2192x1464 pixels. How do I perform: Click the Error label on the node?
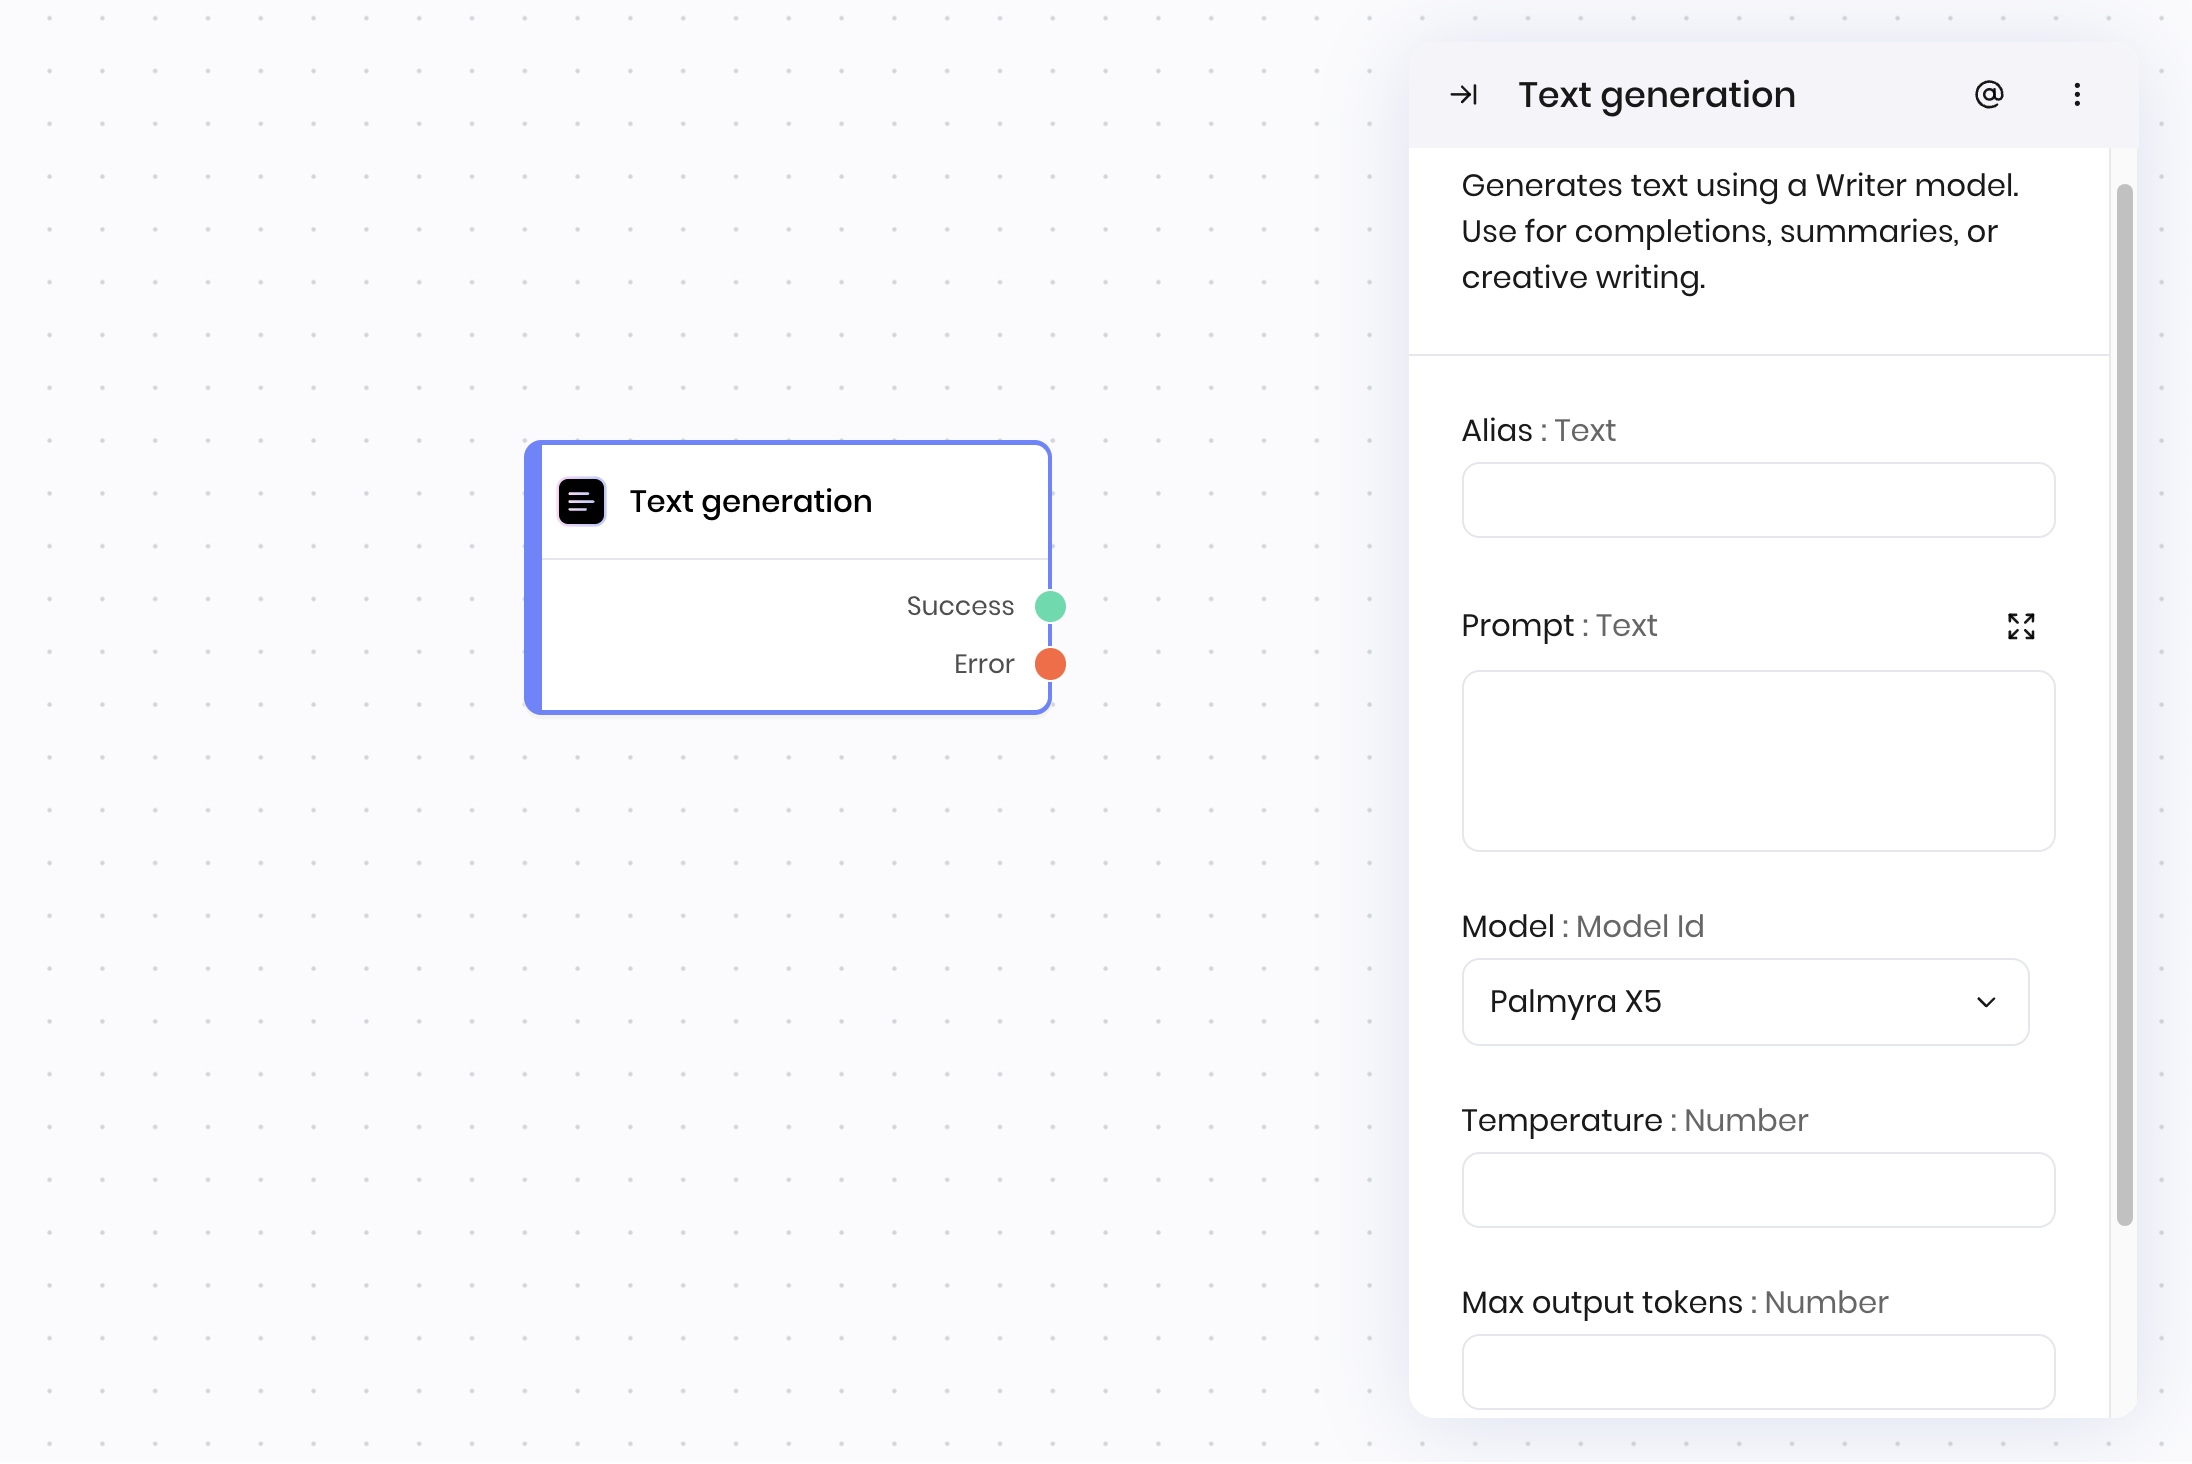pos(983,664)
